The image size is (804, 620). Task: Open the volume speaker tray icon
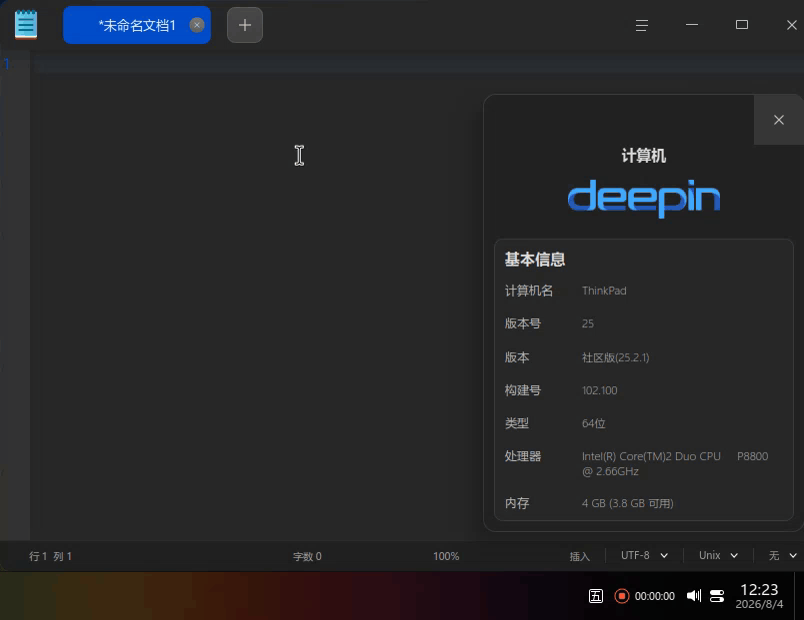pyautogui.click(x=694, y=596)
